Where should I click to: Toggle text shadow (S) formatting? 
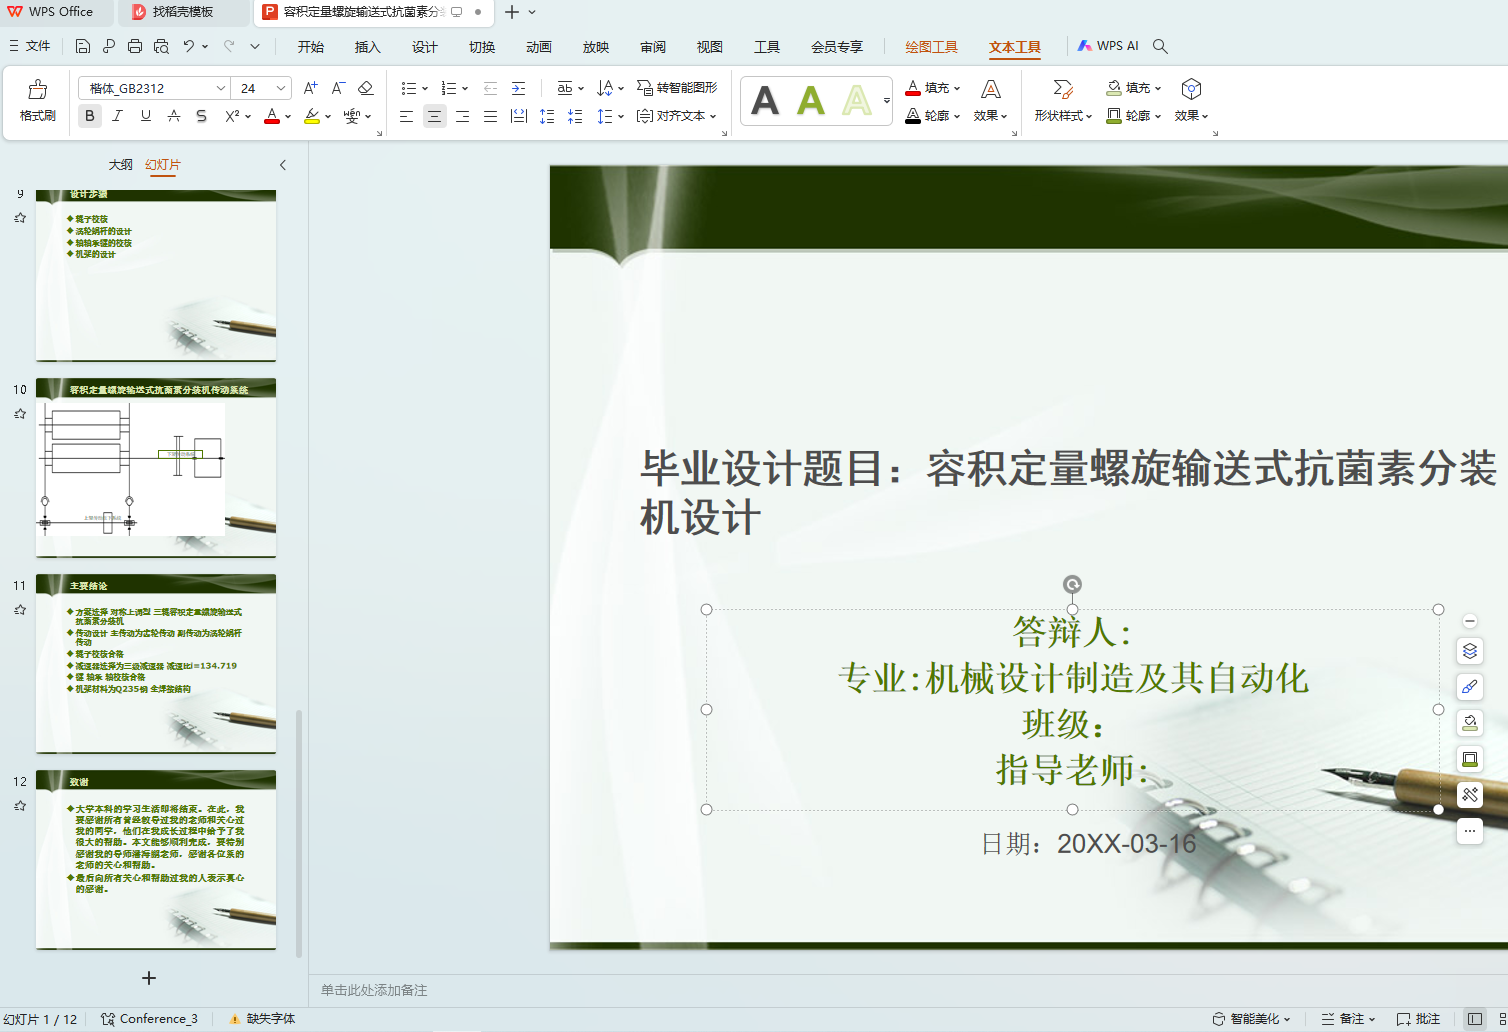point(202,116)
